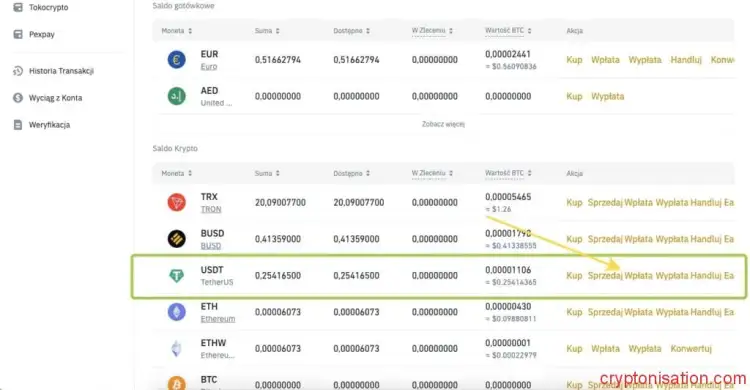Screen dimensions: 750x390
Task: Click Wpłata in the ETH row
Action: click(638, 312)
